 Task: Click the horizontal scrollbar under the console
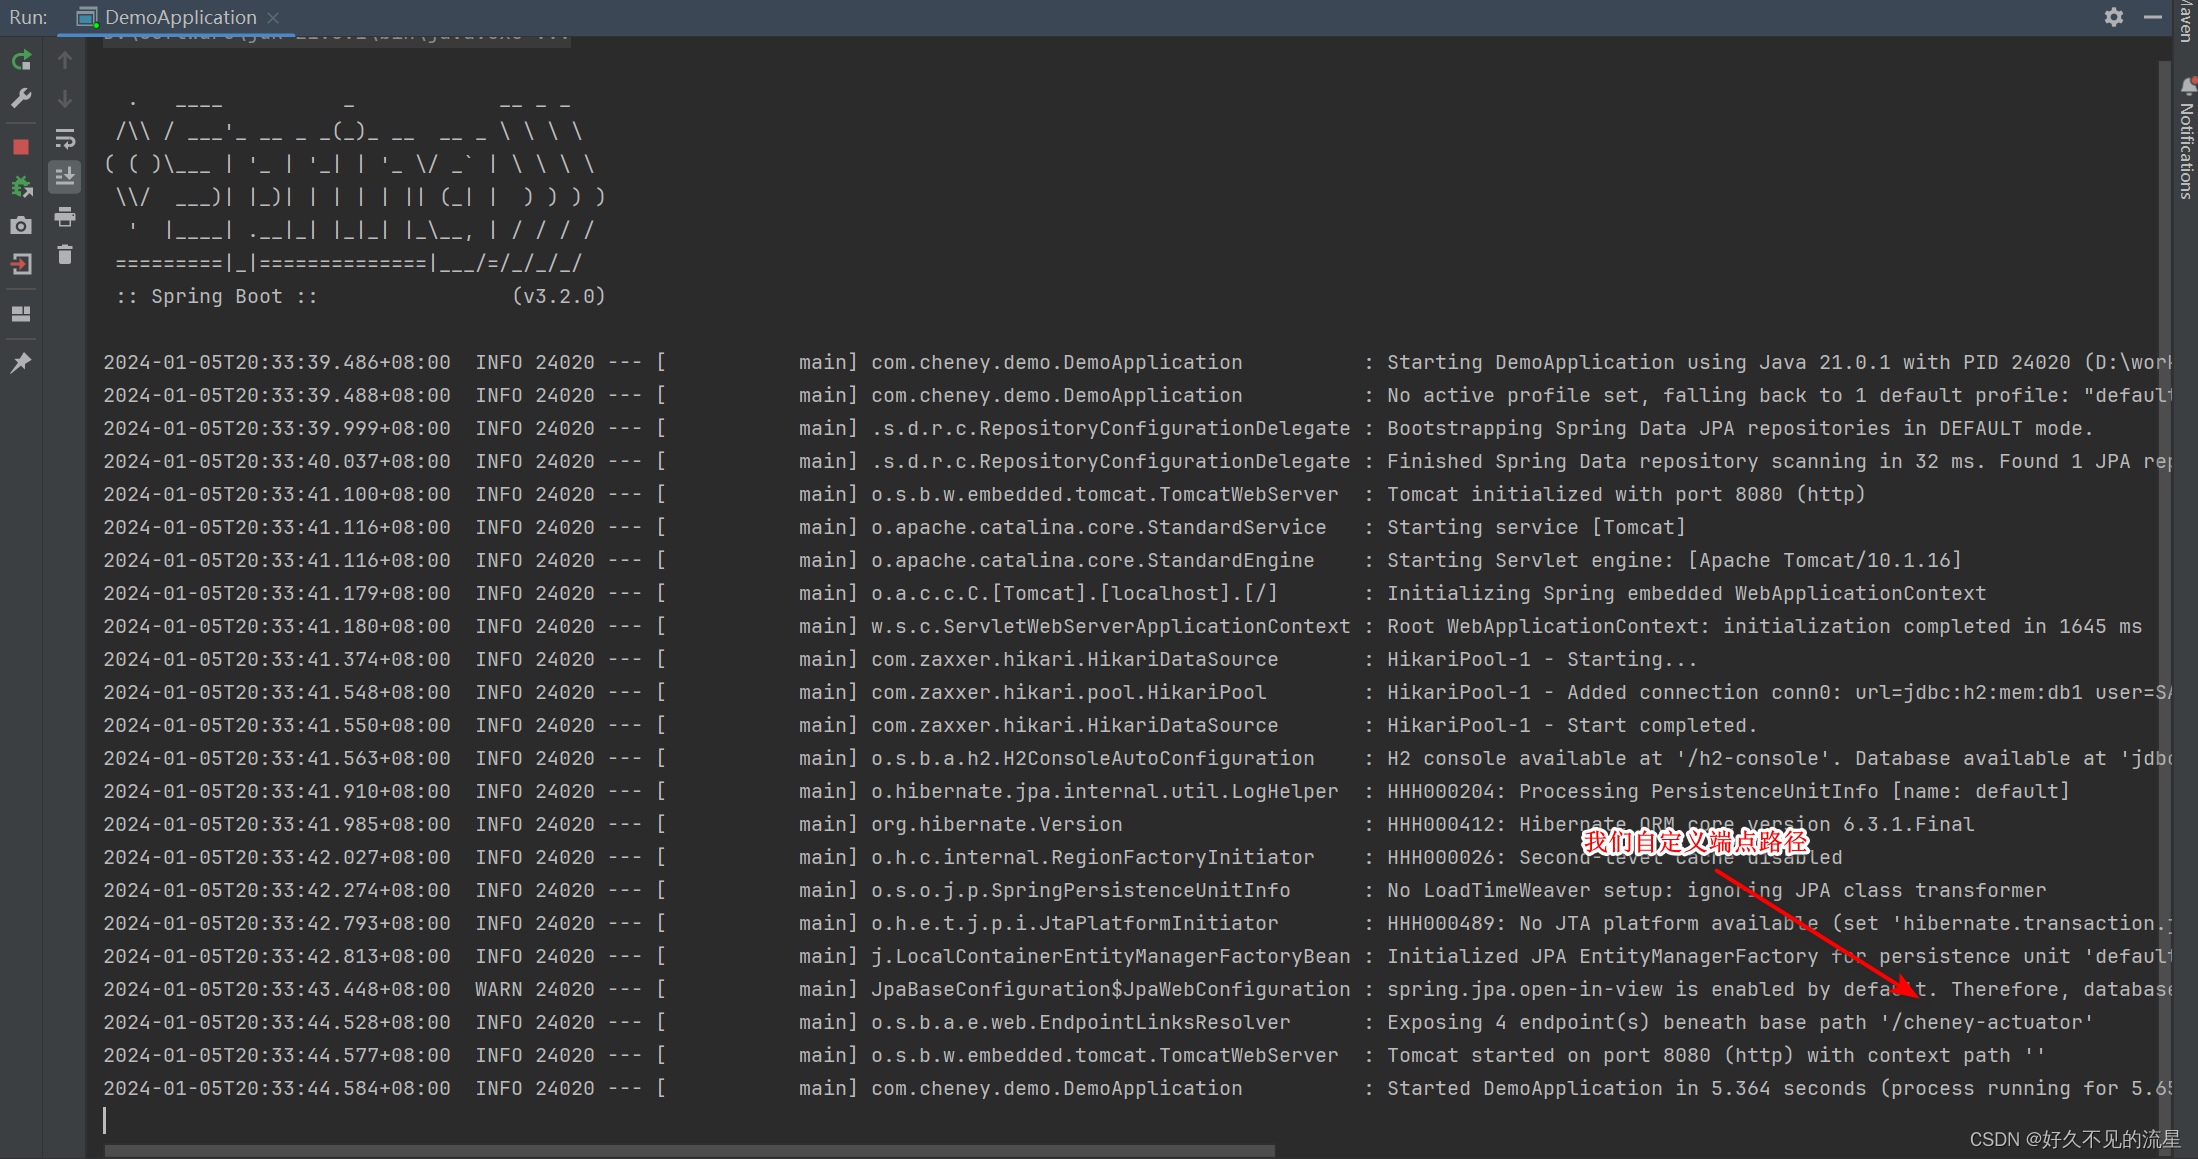click(x=690, y=1150)
